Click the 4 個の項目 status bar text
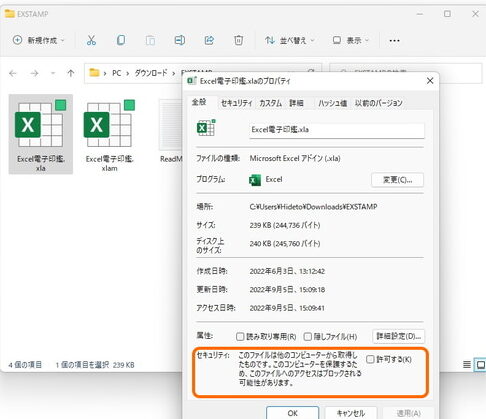486x419 pixels. point(25,365)
